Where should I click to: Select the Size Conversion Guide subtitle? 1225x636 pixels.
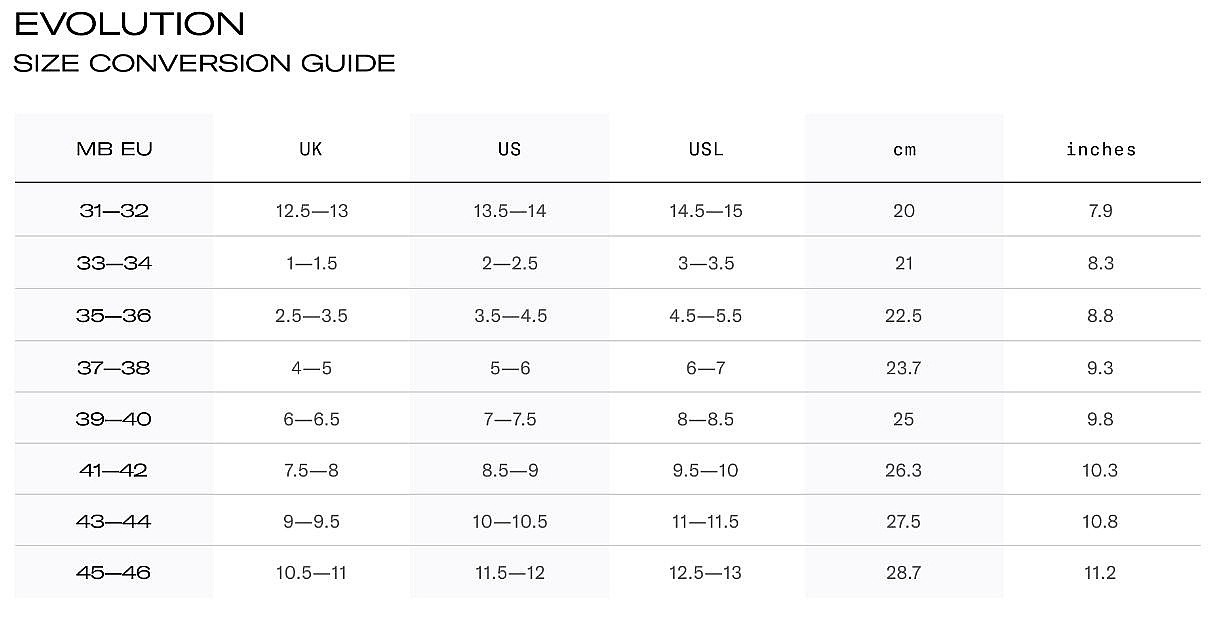(x=204, y=64)
